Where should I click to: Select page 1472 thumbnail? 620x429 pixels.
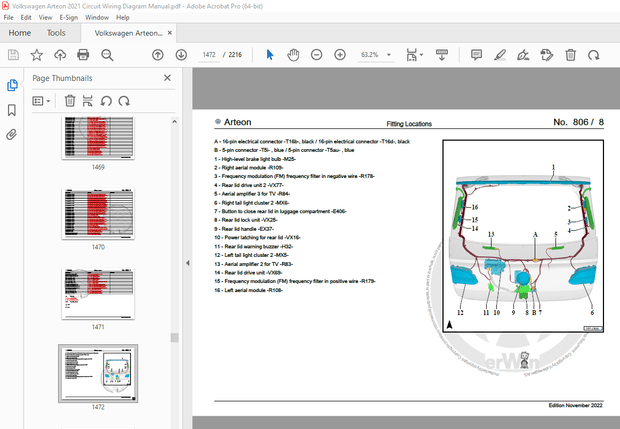click(98, 373)
